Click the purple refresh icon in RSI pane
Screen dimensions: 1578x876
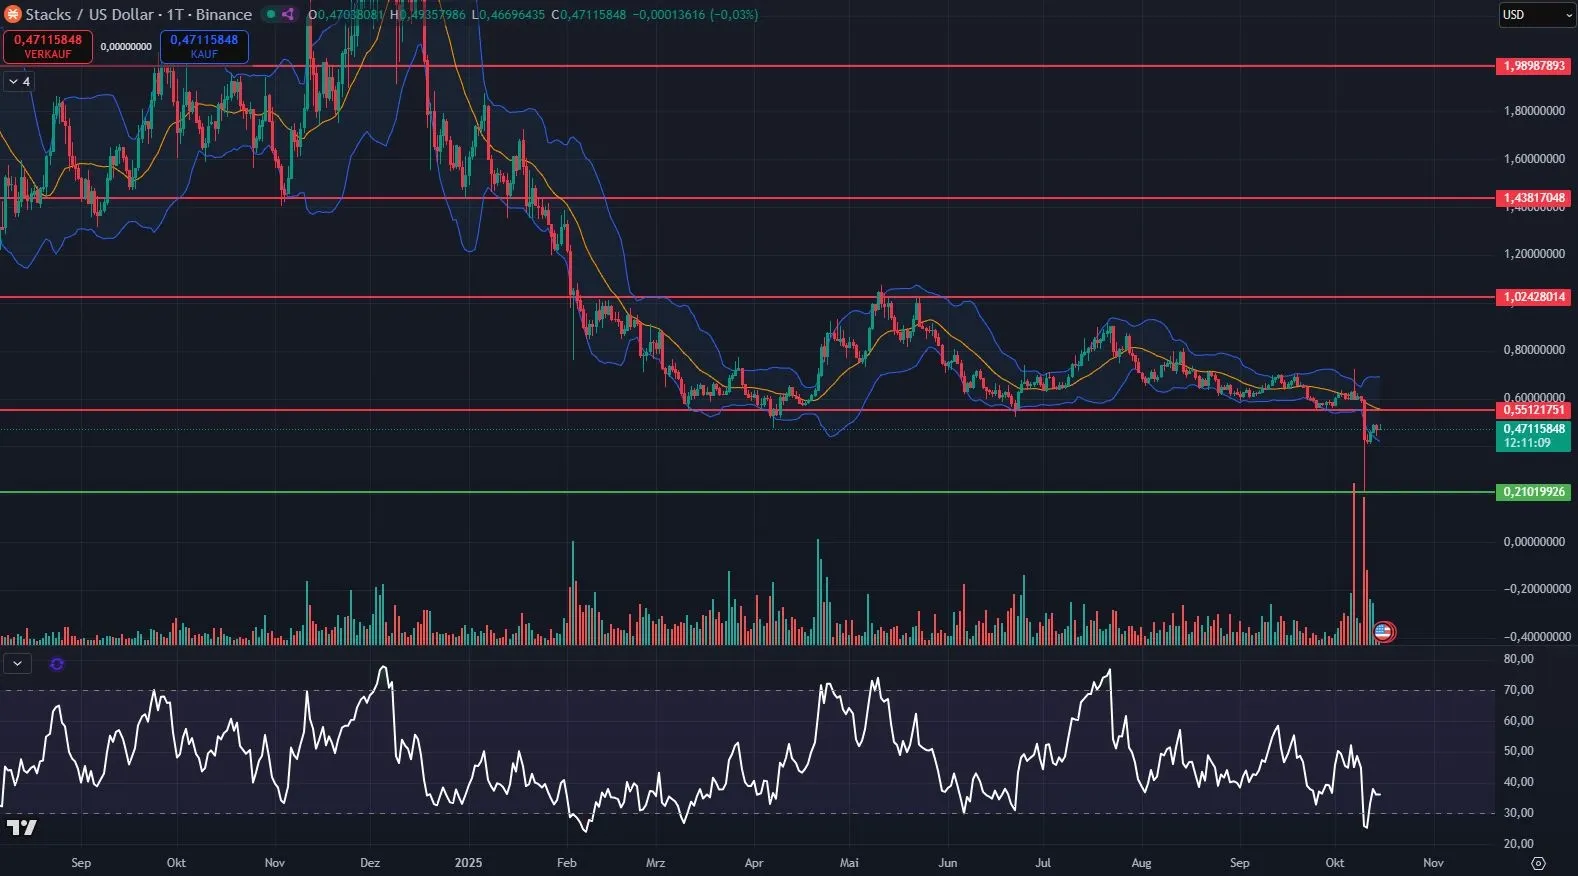click(57, 664)
